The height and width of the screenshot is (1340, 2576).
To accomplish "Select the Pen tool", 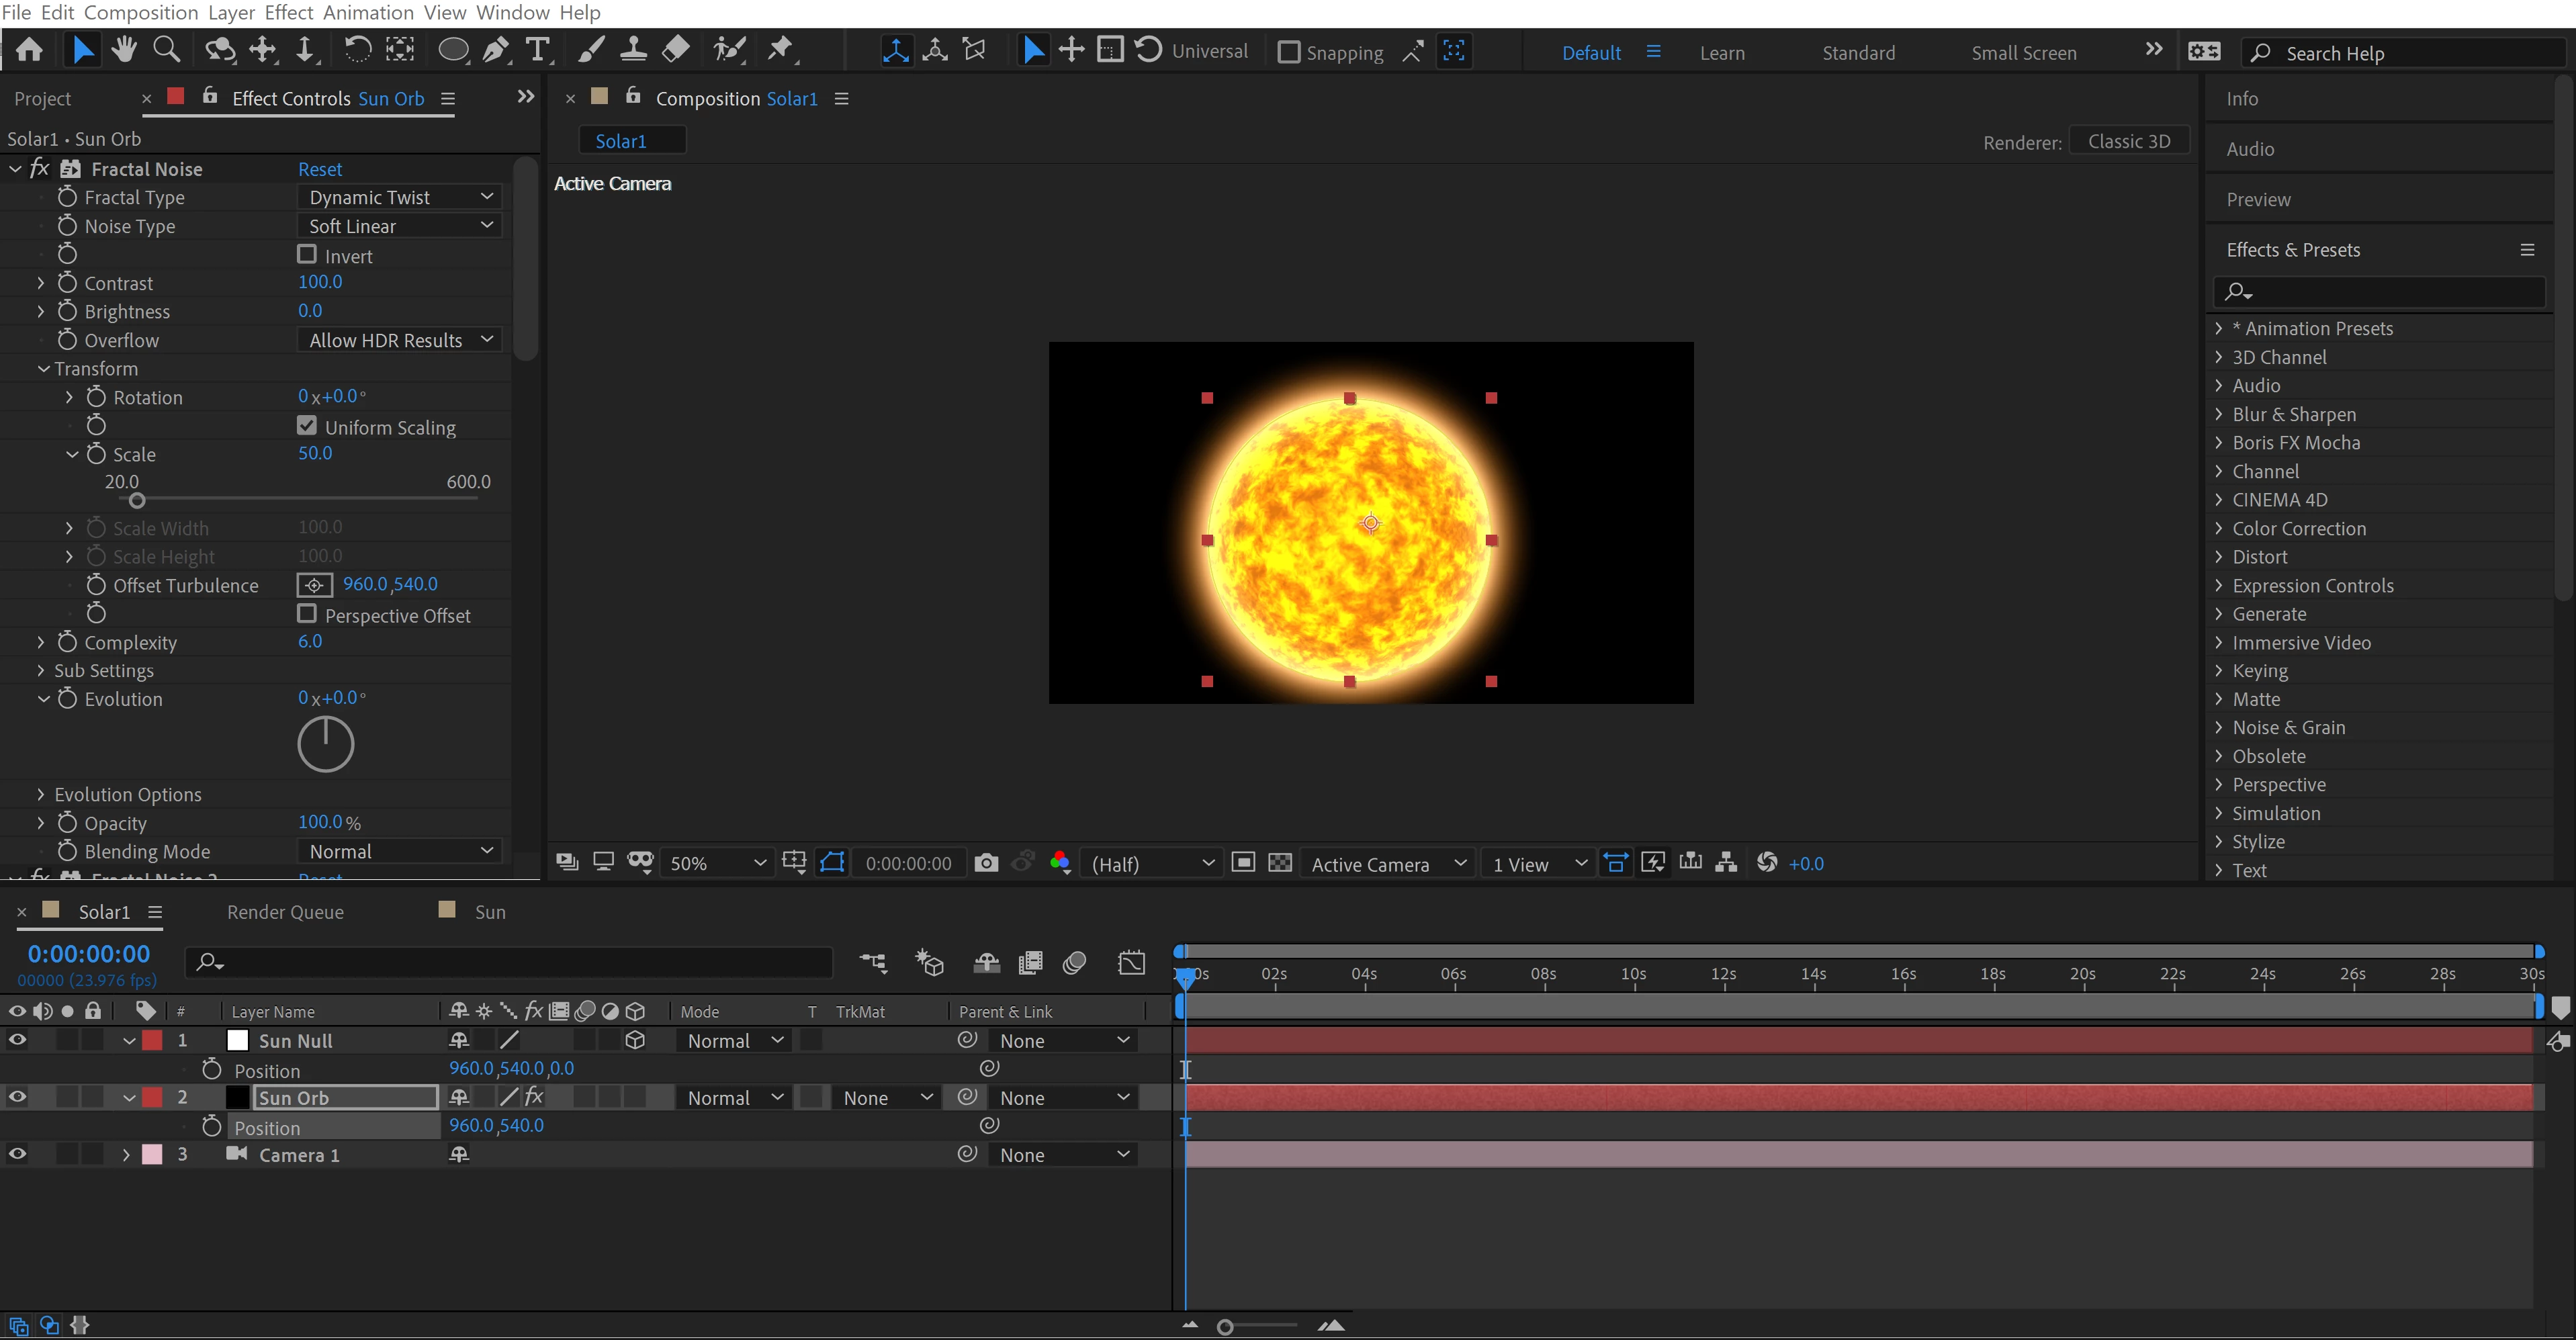I will [496, 50].
